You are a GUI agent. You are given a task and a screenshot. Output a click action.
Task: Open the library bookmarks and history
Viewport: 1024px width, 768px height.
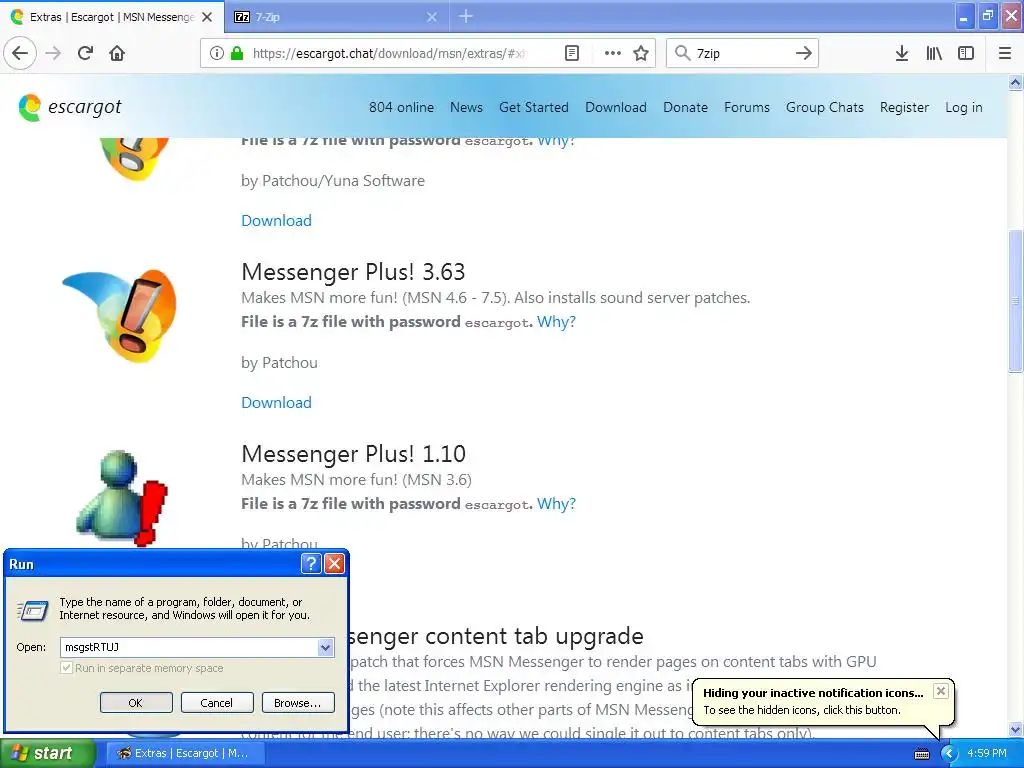point(934,53)
